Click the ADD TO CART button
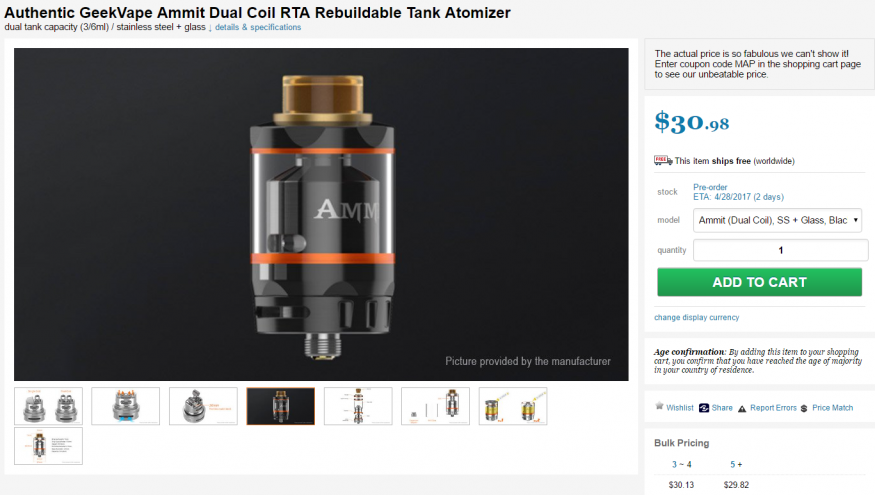 (759, 282)
